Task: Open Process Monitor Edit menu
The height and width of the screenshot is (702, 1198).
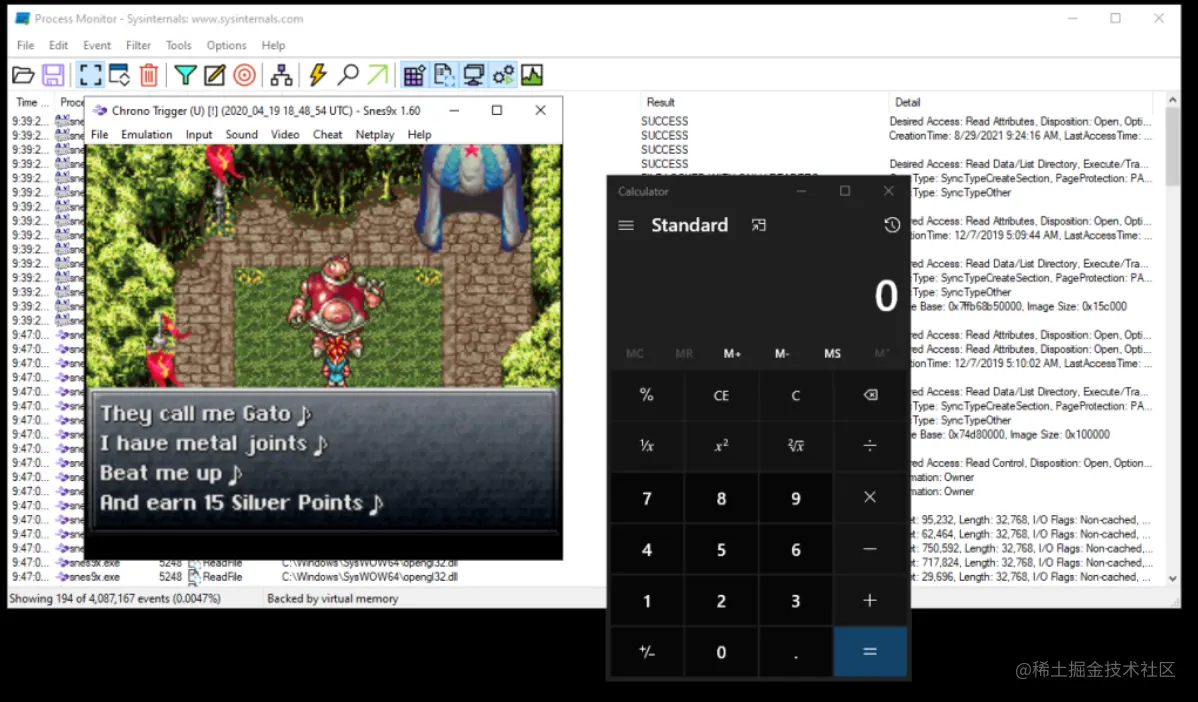Action: 58,45
